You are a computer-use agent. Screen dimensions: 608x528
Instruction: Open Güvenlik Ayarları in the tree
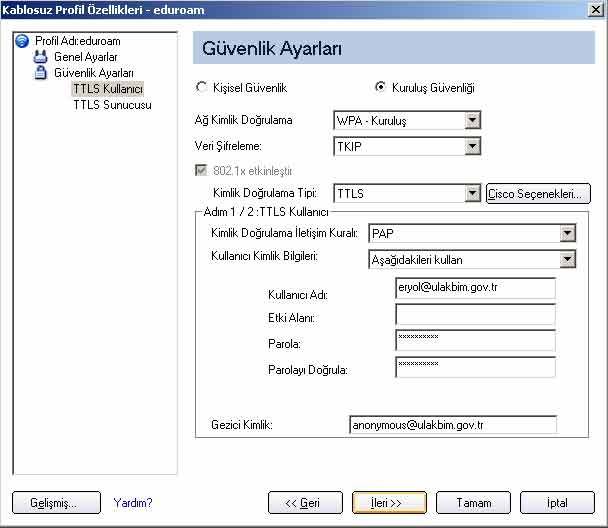tap(94, 73)
